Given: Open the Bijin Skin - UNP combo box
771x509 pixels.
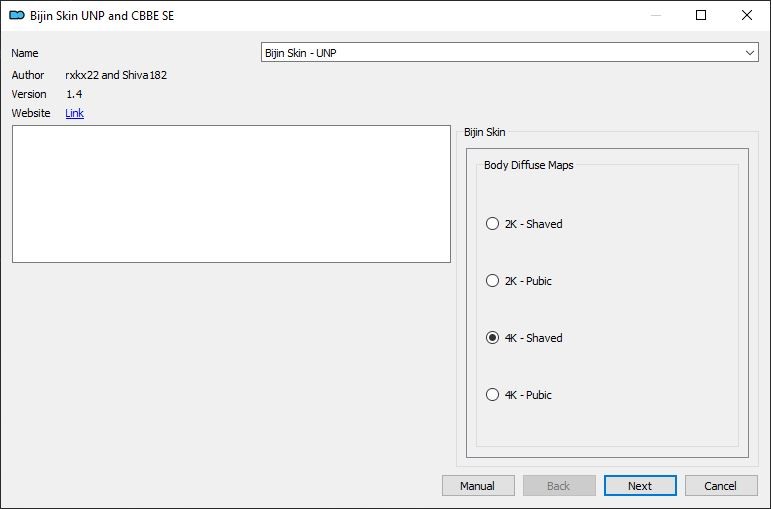Looking at the screenshot, I should (x=500, y=52).
